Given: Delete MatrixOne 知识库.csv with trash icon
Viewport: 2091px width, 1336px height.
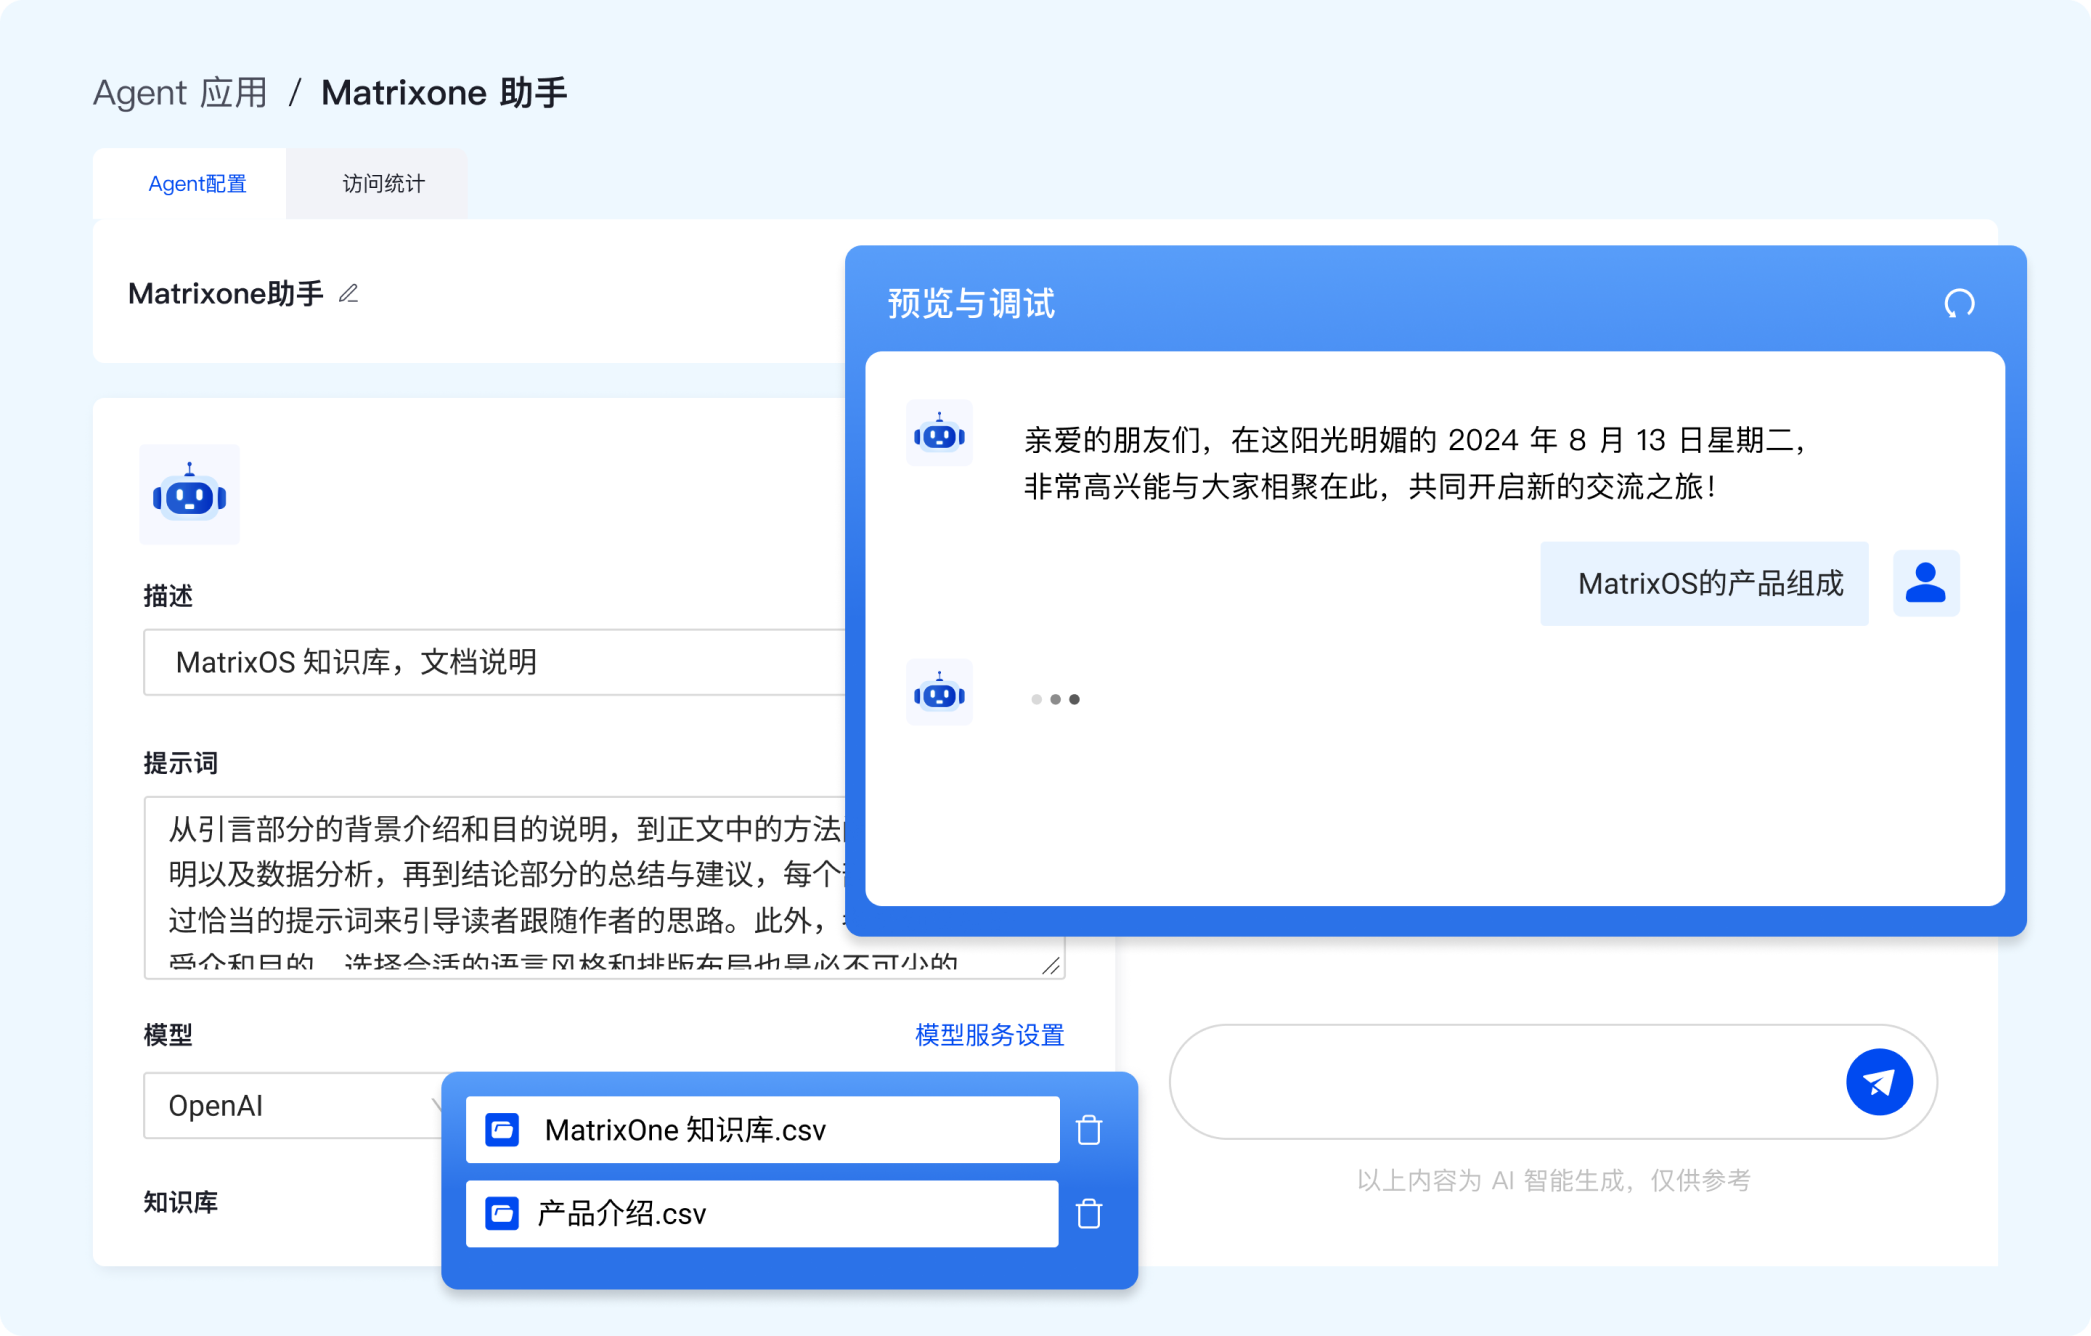Looking at the screenshot, I should 1089,1130.
